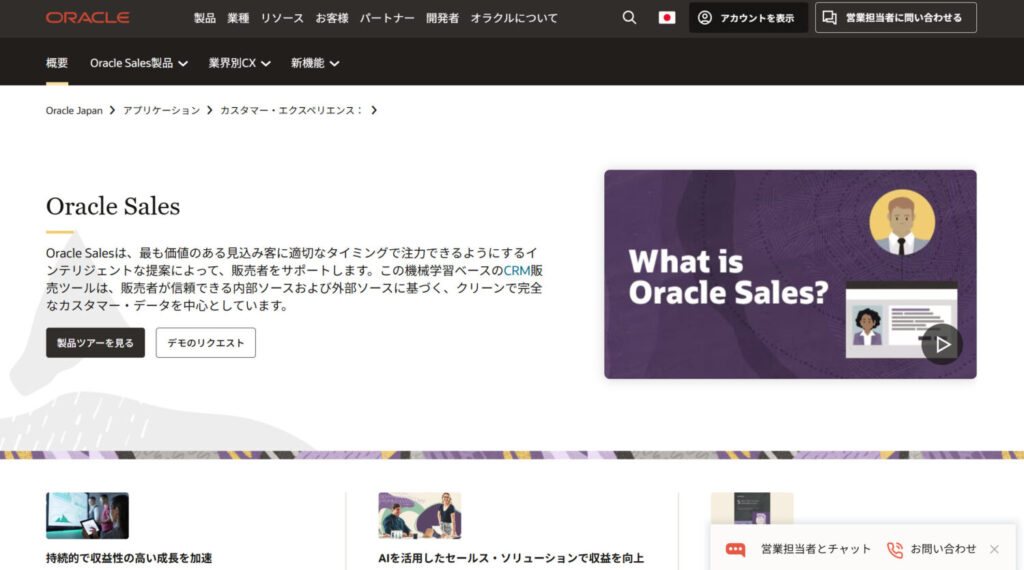1024x570 pixels.
Task: Open thumbnail above 持続的で収益性の高い成長を加速
Action: pos(87,516)
